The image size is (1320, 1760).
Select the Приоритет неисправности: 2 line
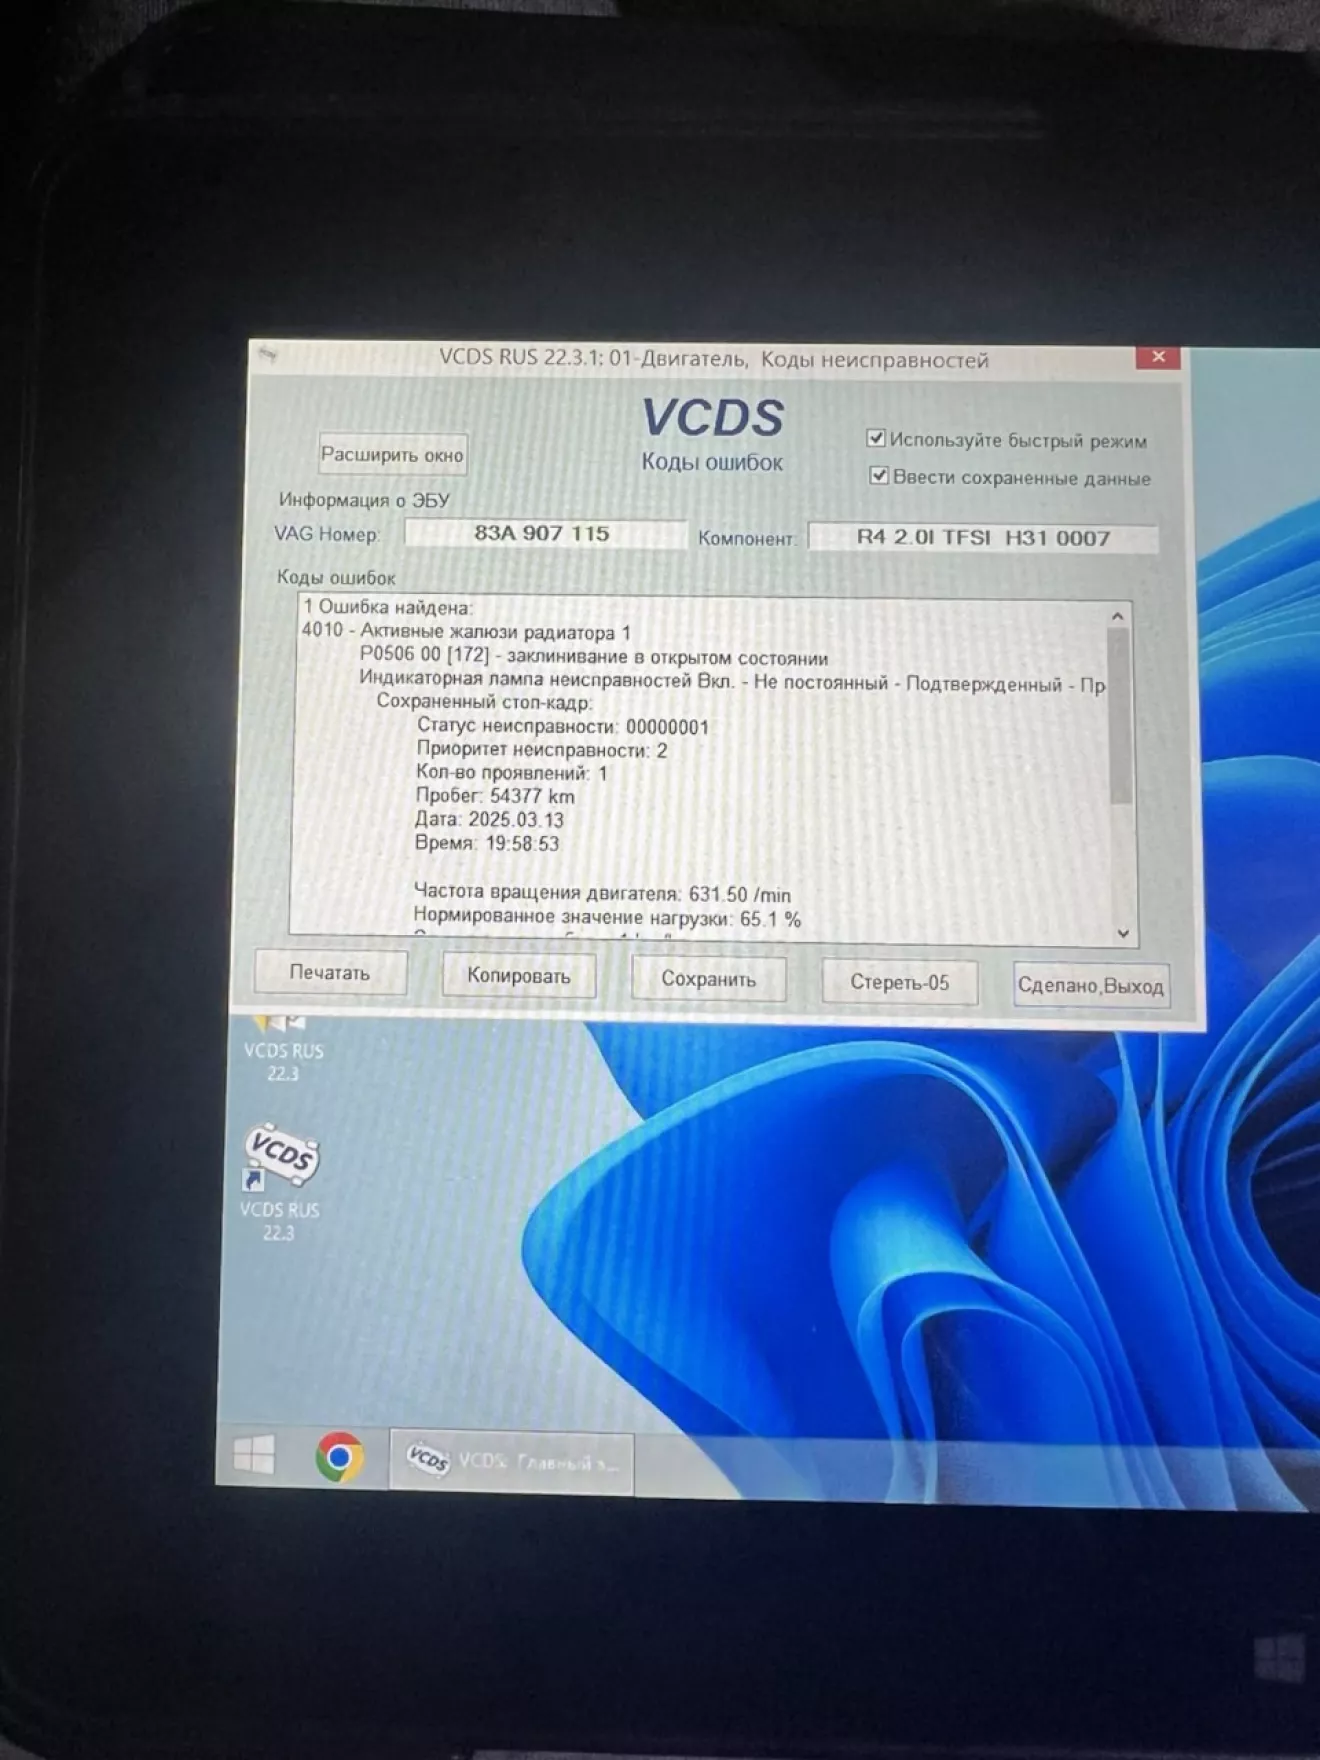542,749
